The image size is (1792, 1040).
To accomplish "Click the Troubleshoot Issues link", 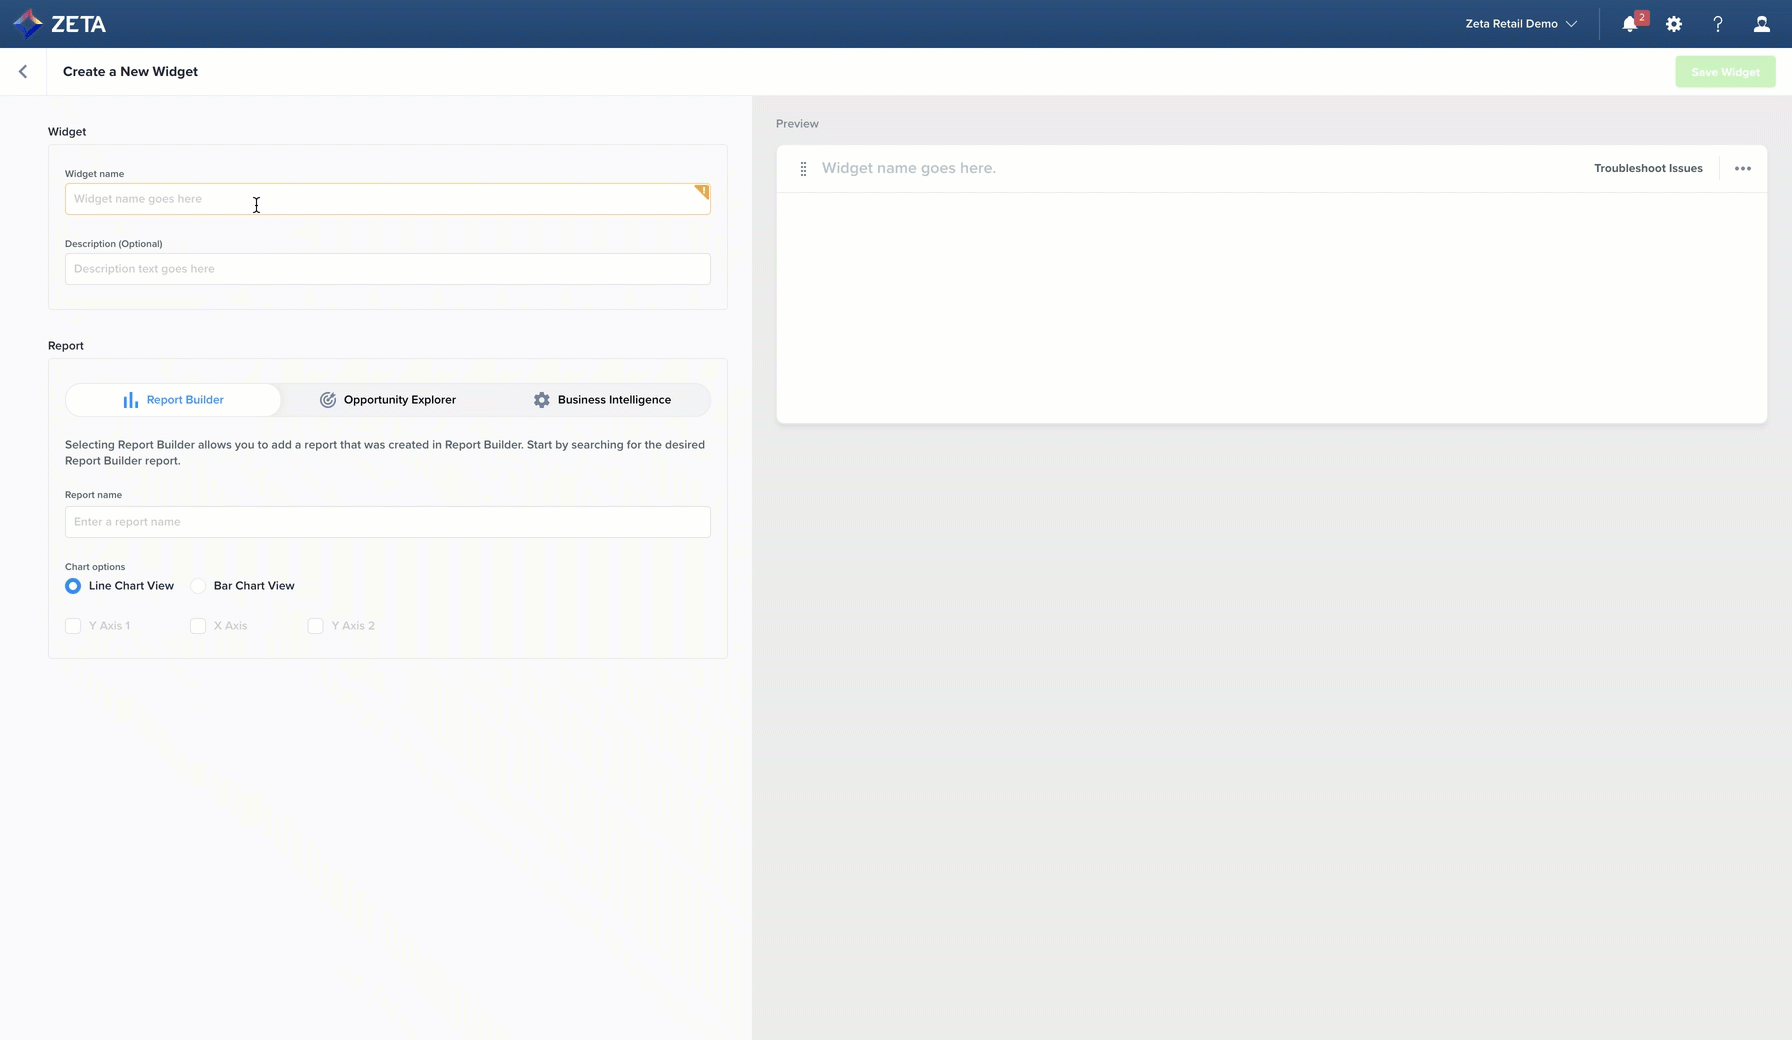I will point(1648,169).
